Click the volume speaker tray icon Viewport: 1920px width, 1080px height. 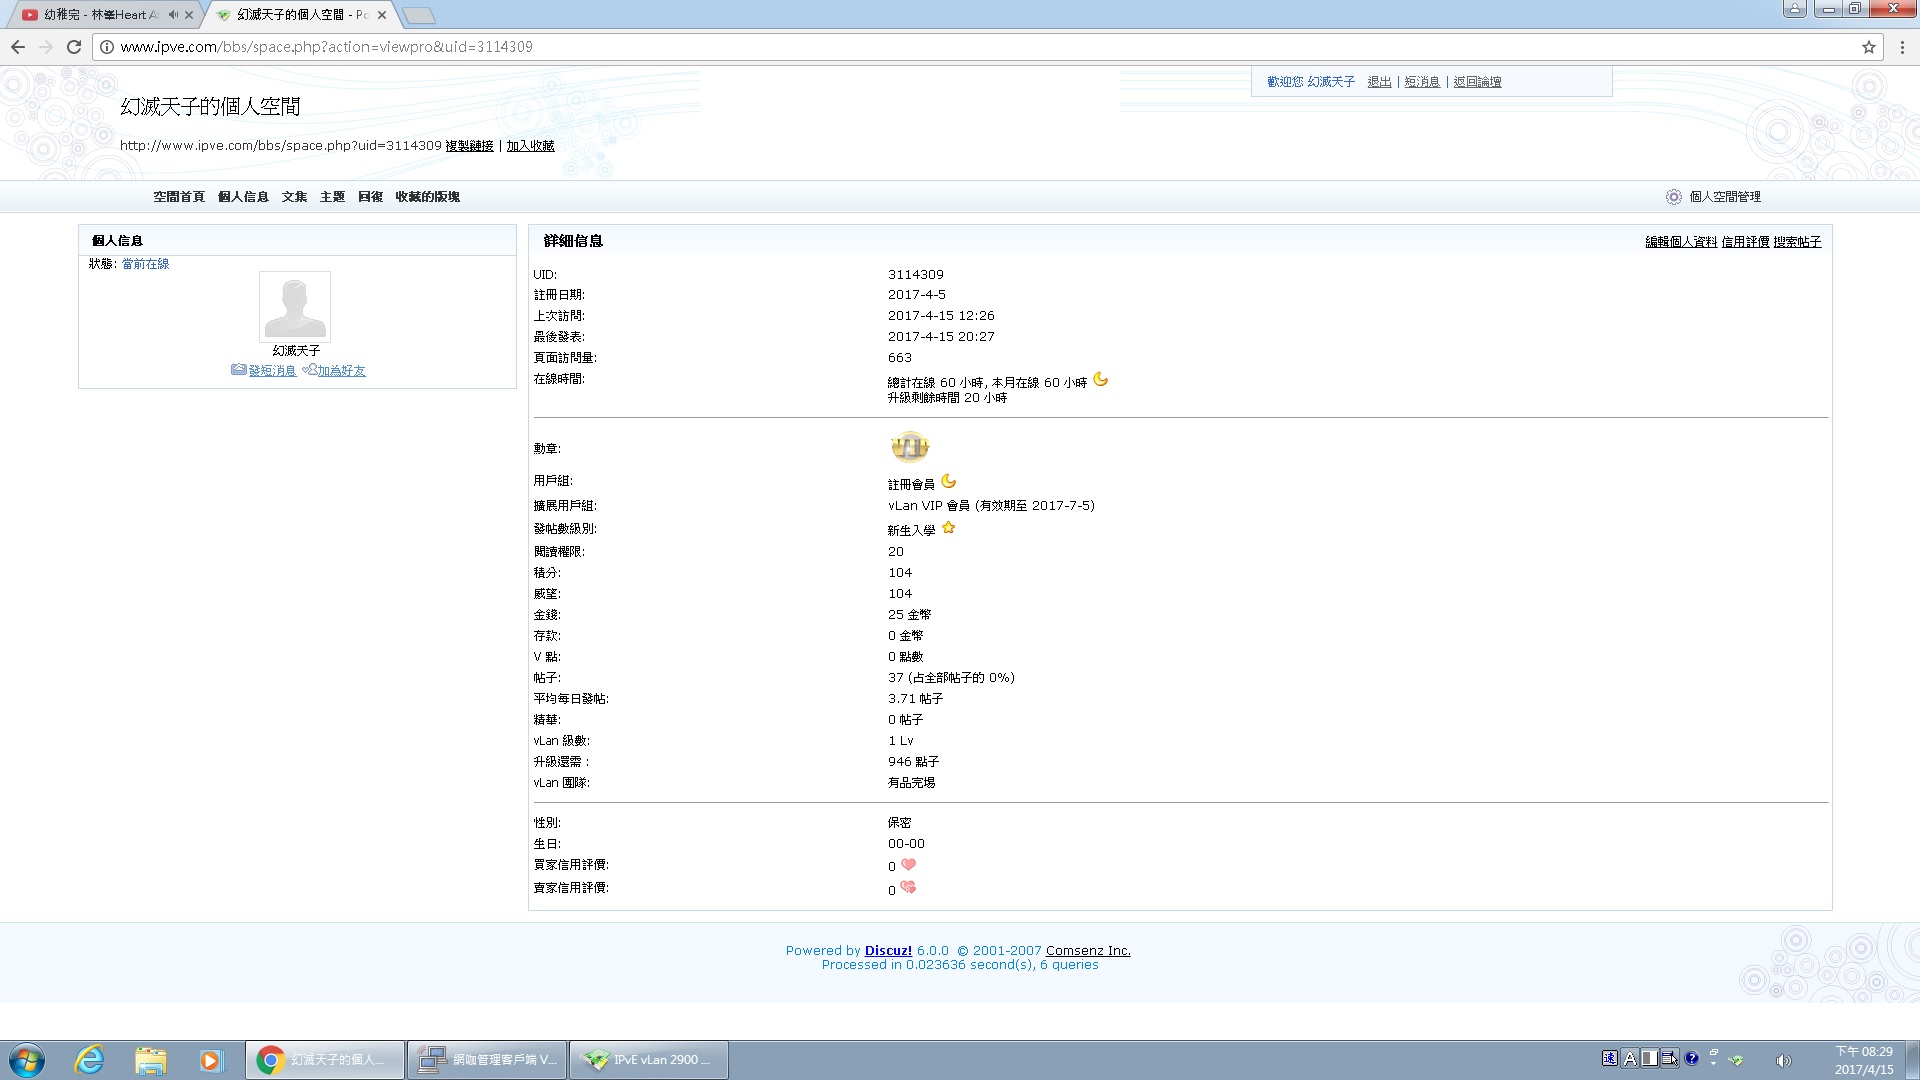coord(1782,1060)
